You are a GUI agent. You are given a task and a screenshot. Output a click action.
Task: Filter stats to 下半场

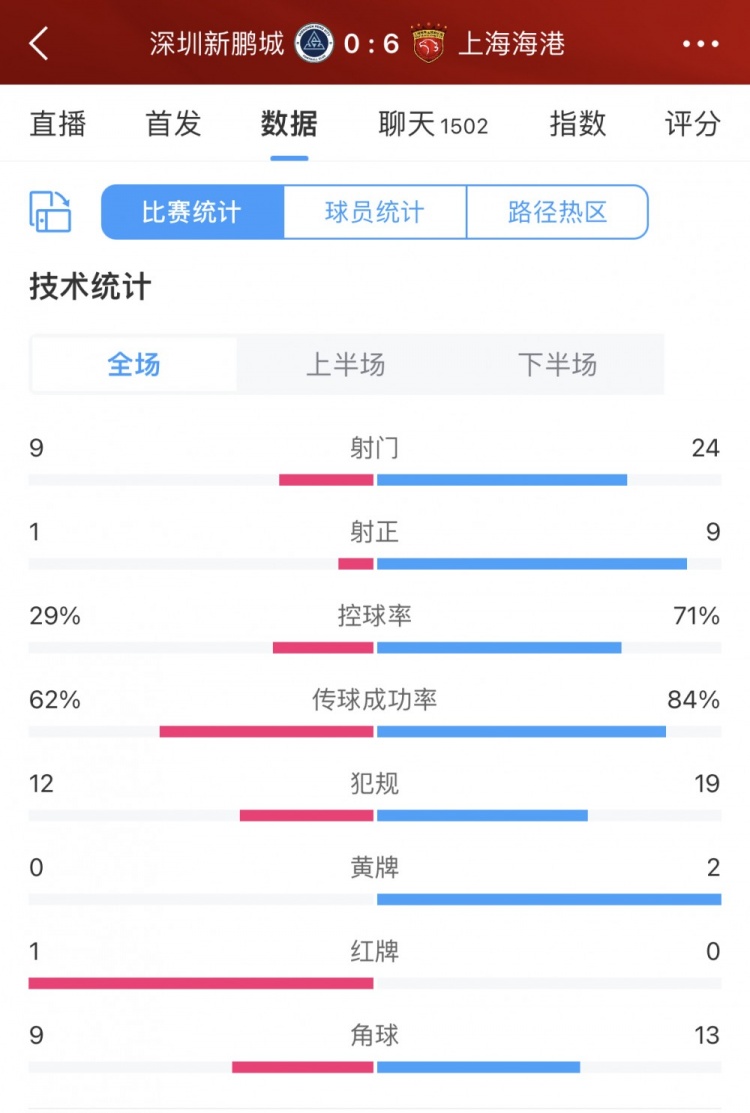pos(557,364)
